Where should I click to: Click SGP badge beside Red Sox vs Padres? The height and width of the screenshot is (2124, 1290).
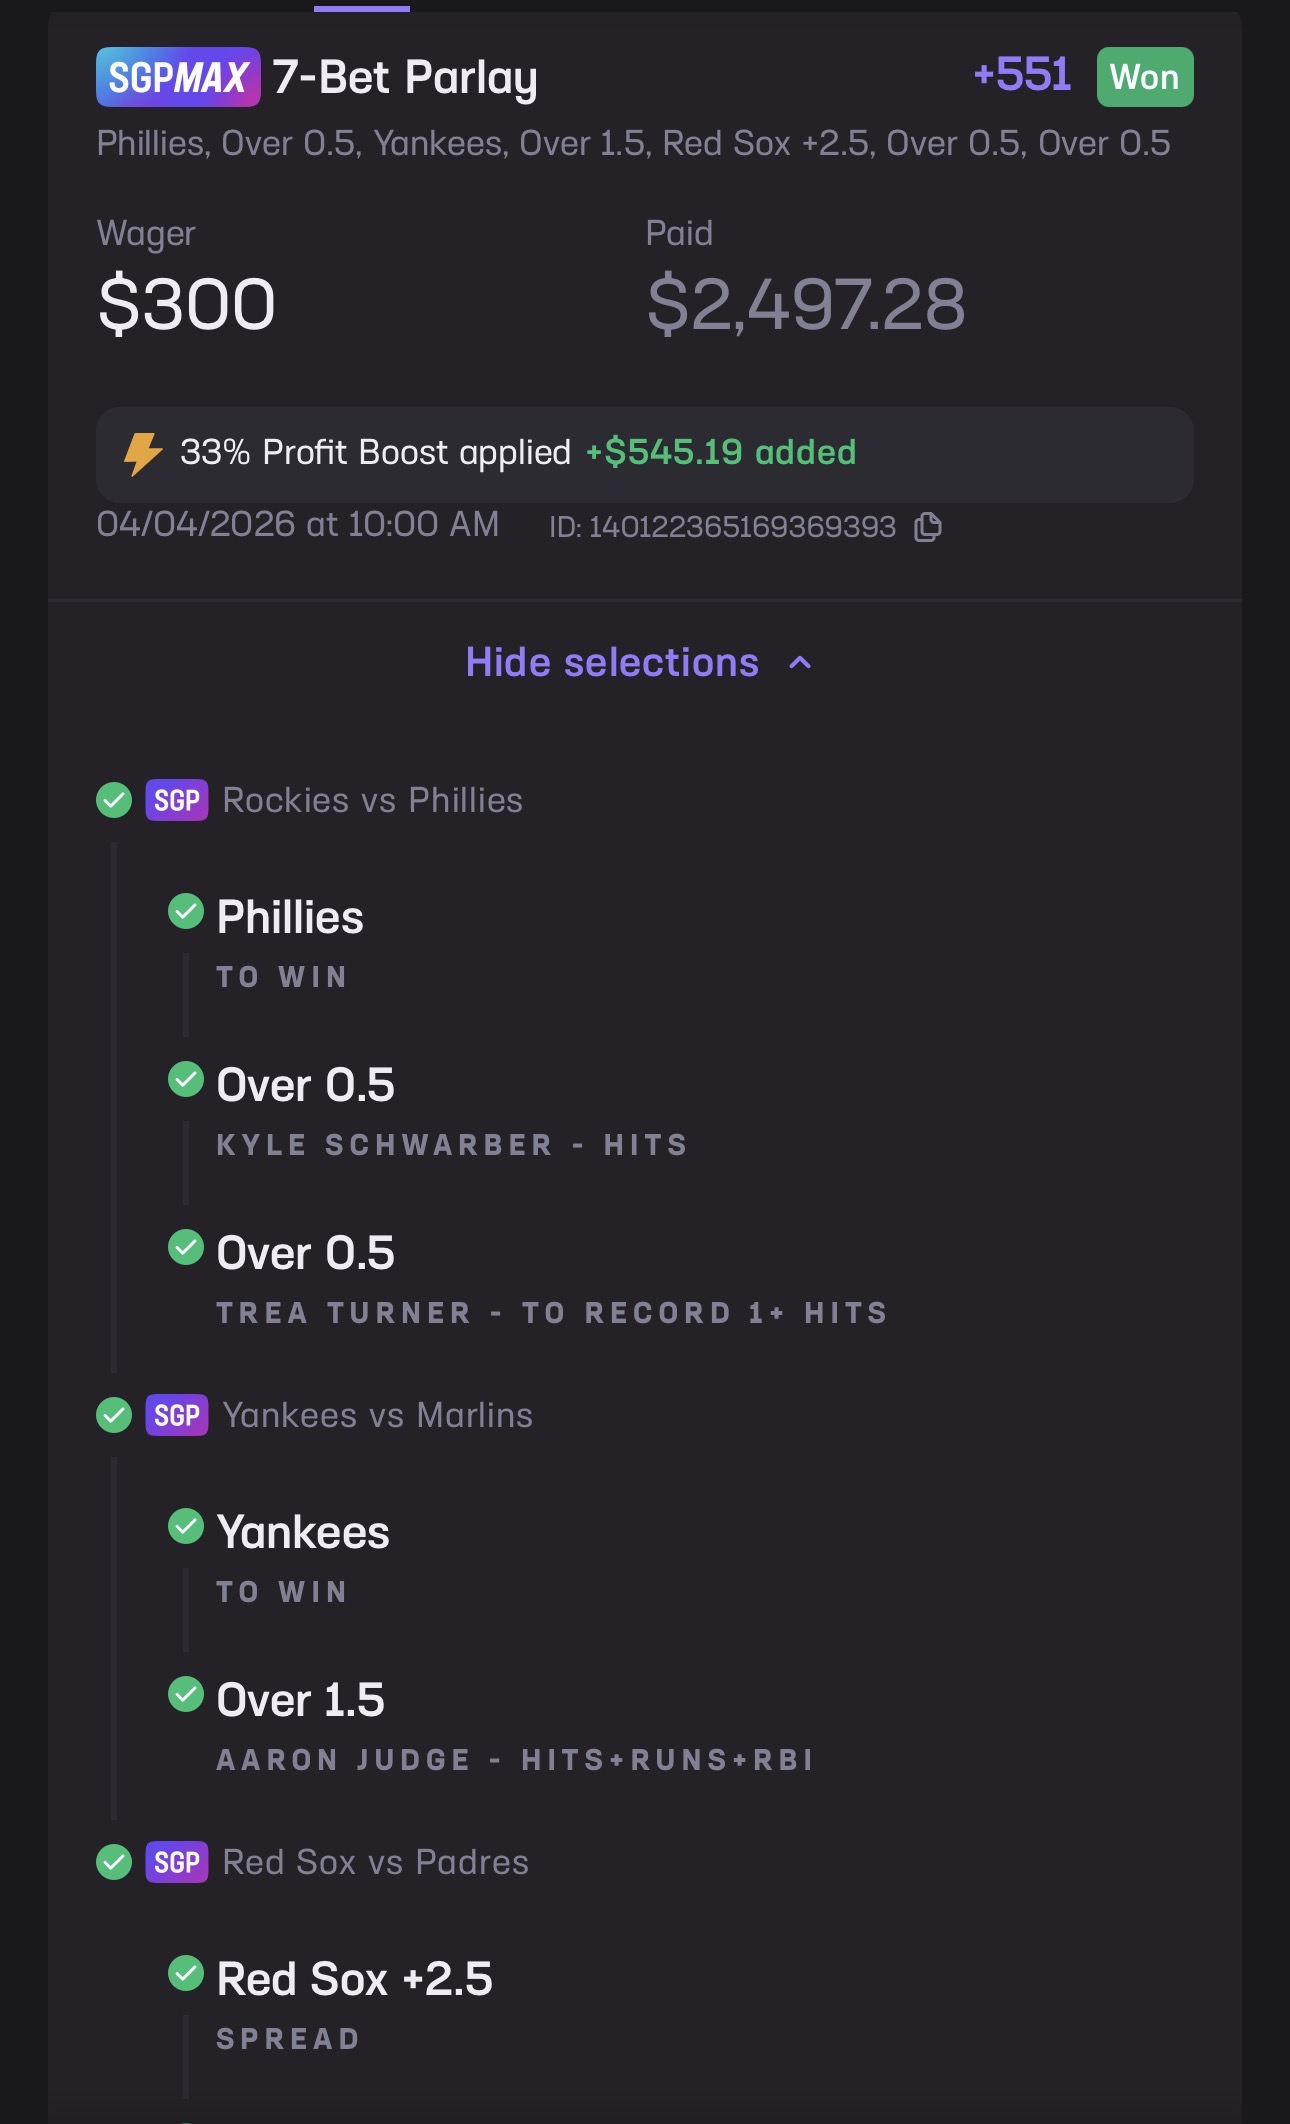[177, 1862]
